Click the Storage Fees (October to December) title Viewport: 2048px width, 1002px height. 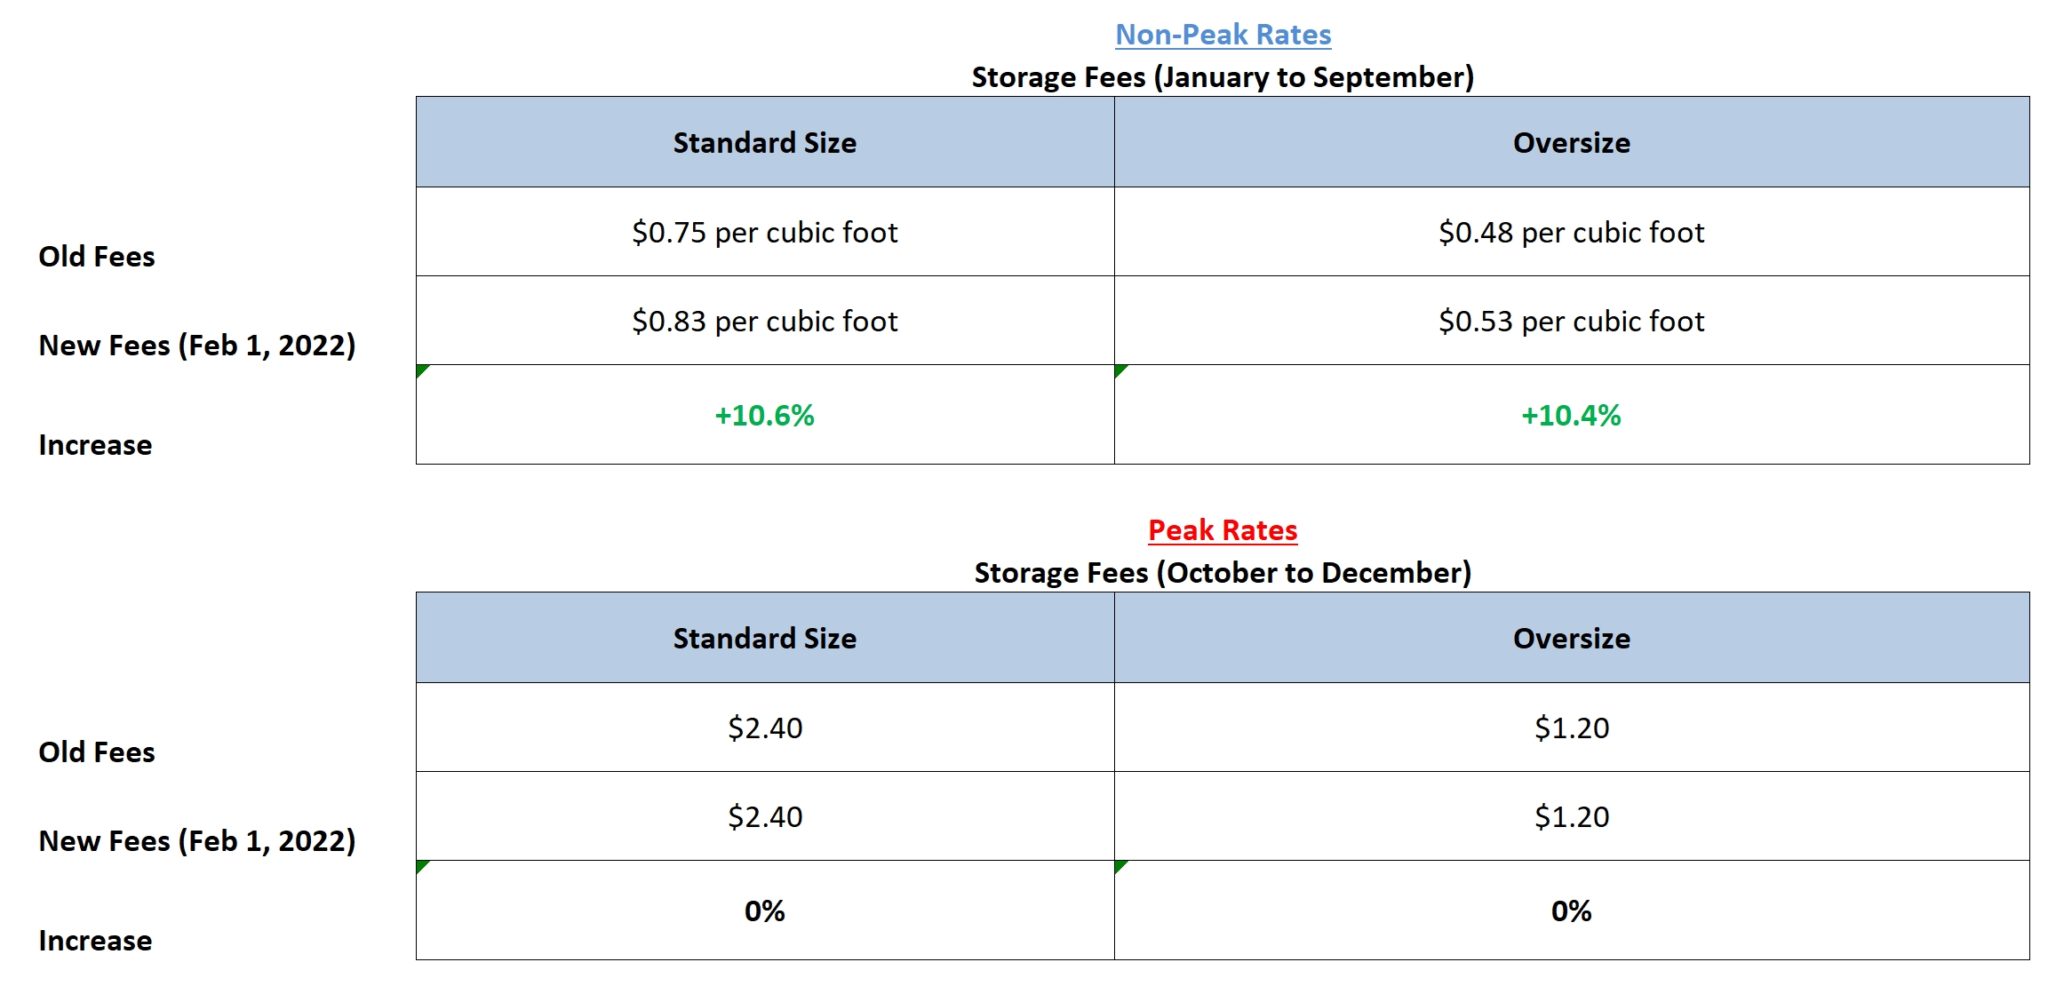point(1222,573)
